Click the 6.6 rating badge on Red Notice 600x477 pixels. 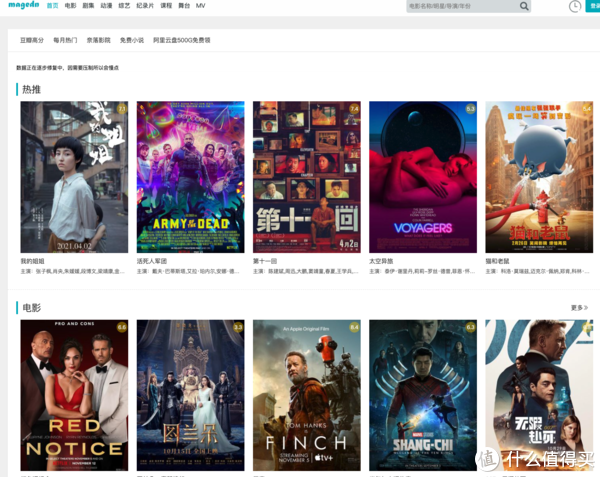122,327
